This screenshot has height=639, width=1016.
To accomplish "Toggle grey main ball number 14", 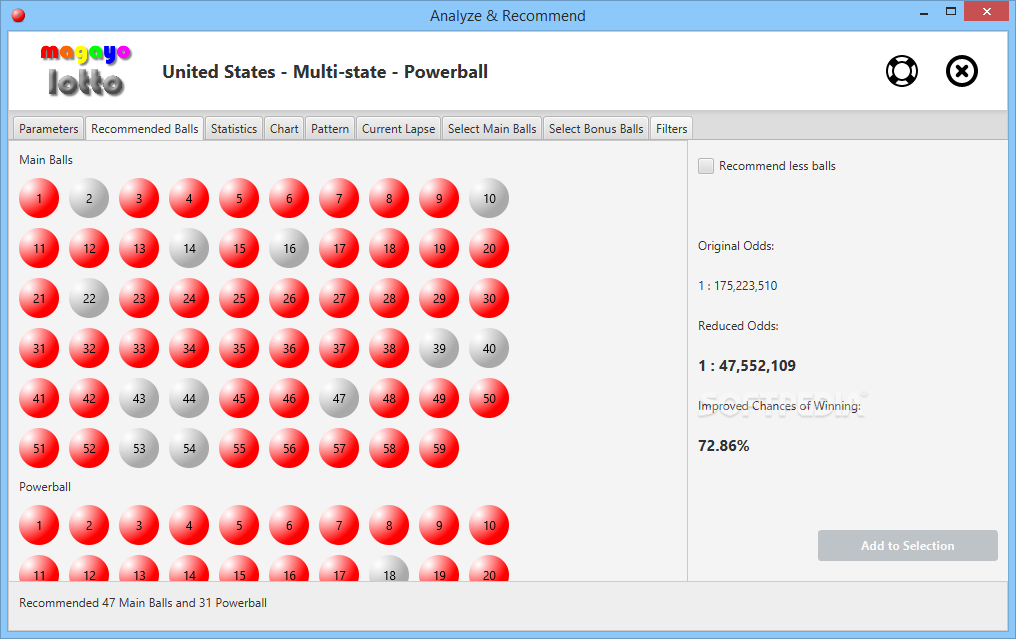I will pyautogui.click(x=189, y=248).
